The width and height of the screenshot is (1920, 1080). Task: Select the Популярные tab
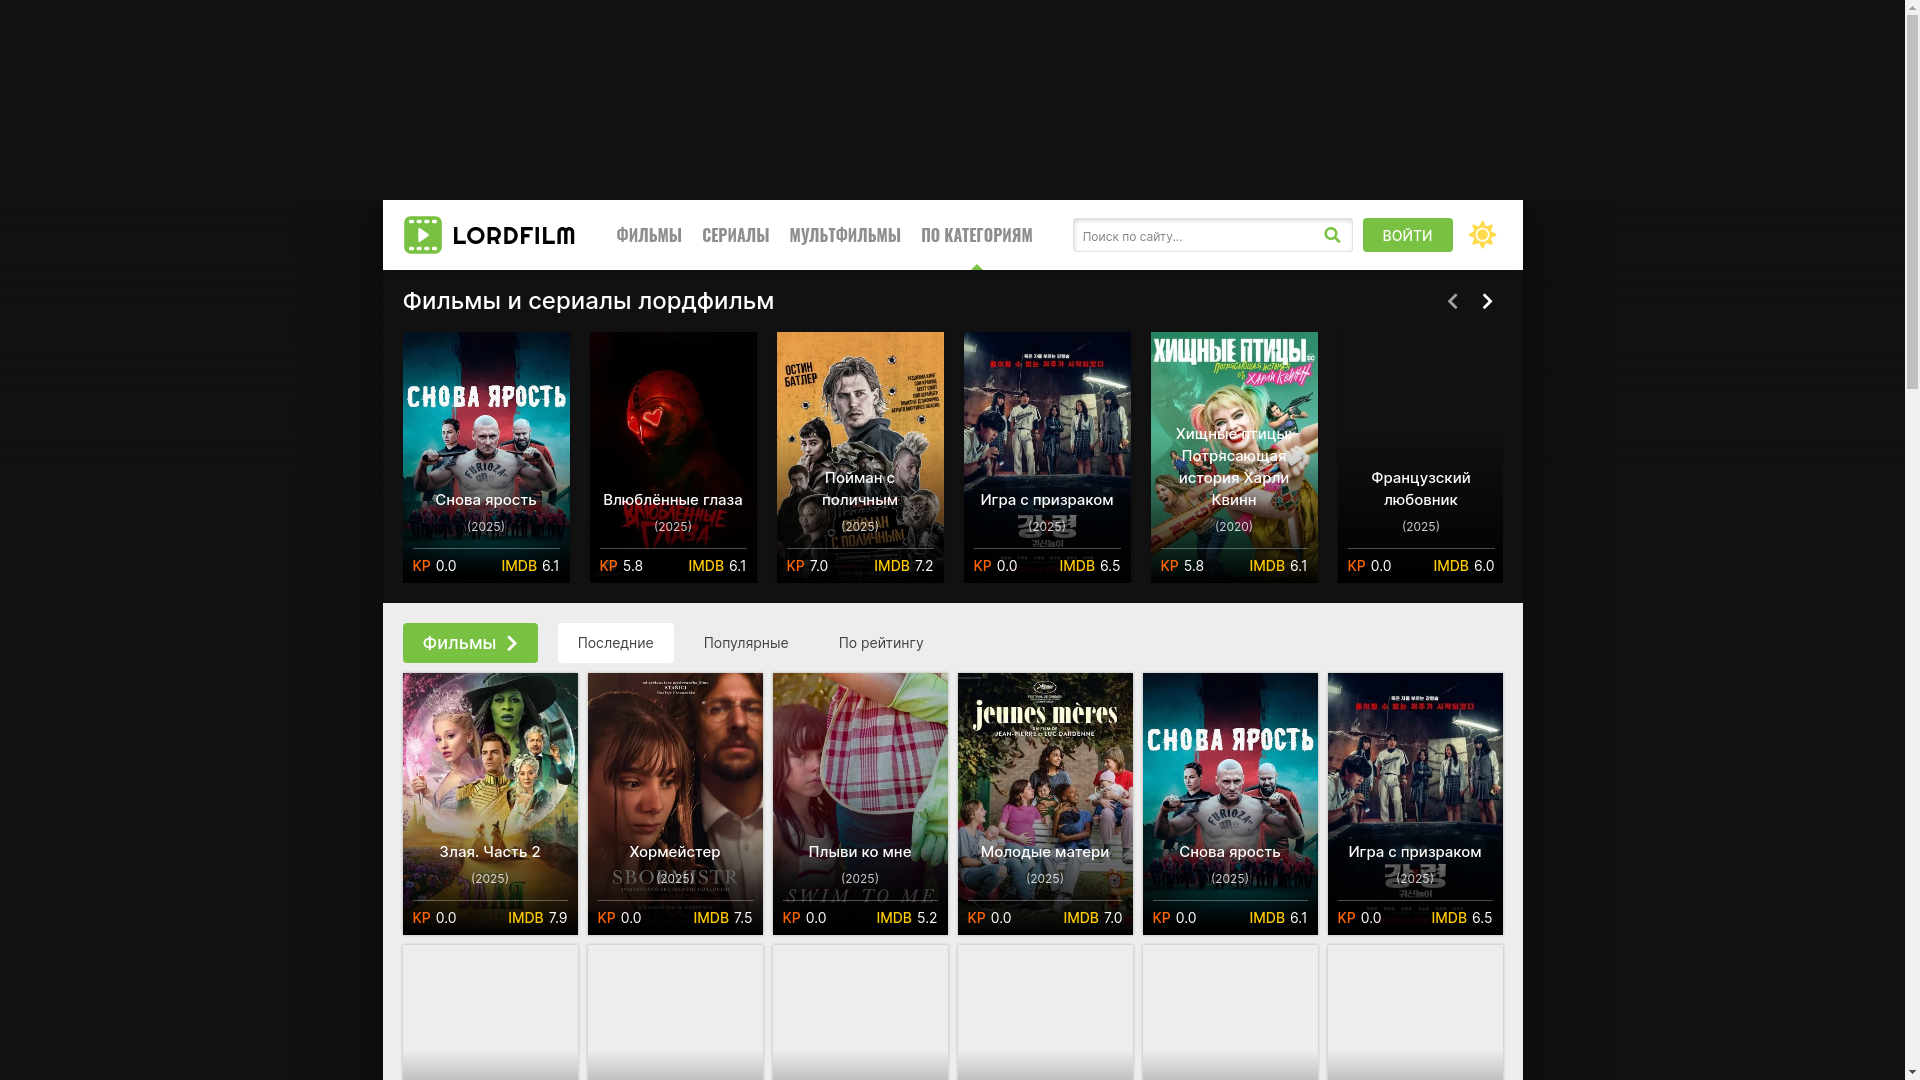745,643
